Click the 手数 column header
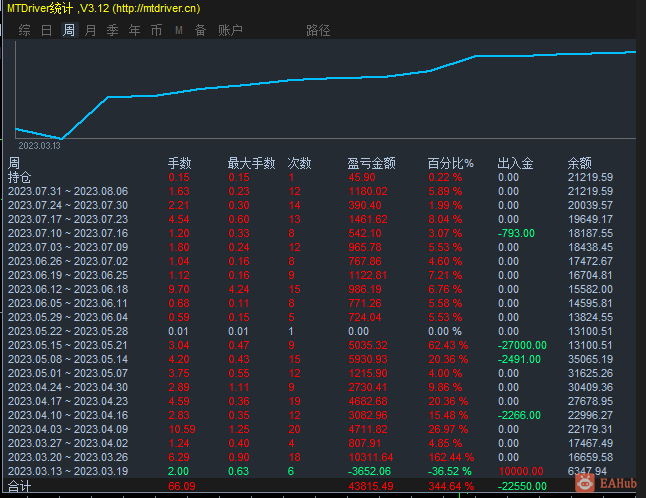The width and height of the screenshot is (646, 498). click(180, 163)
